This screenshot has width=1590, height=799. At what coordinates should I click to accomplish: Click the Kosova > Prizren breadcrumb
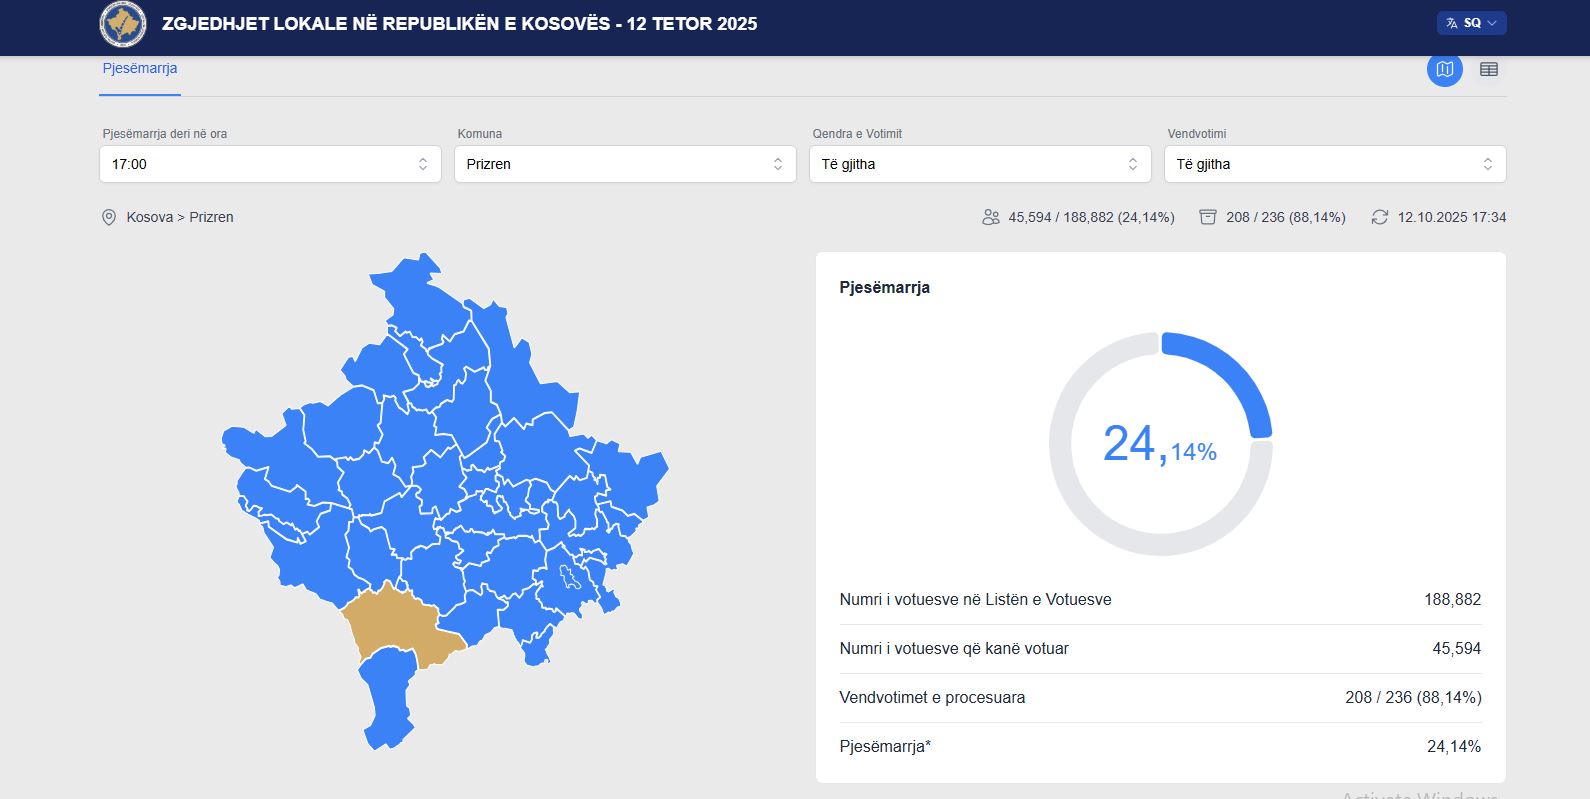[180, 217]
